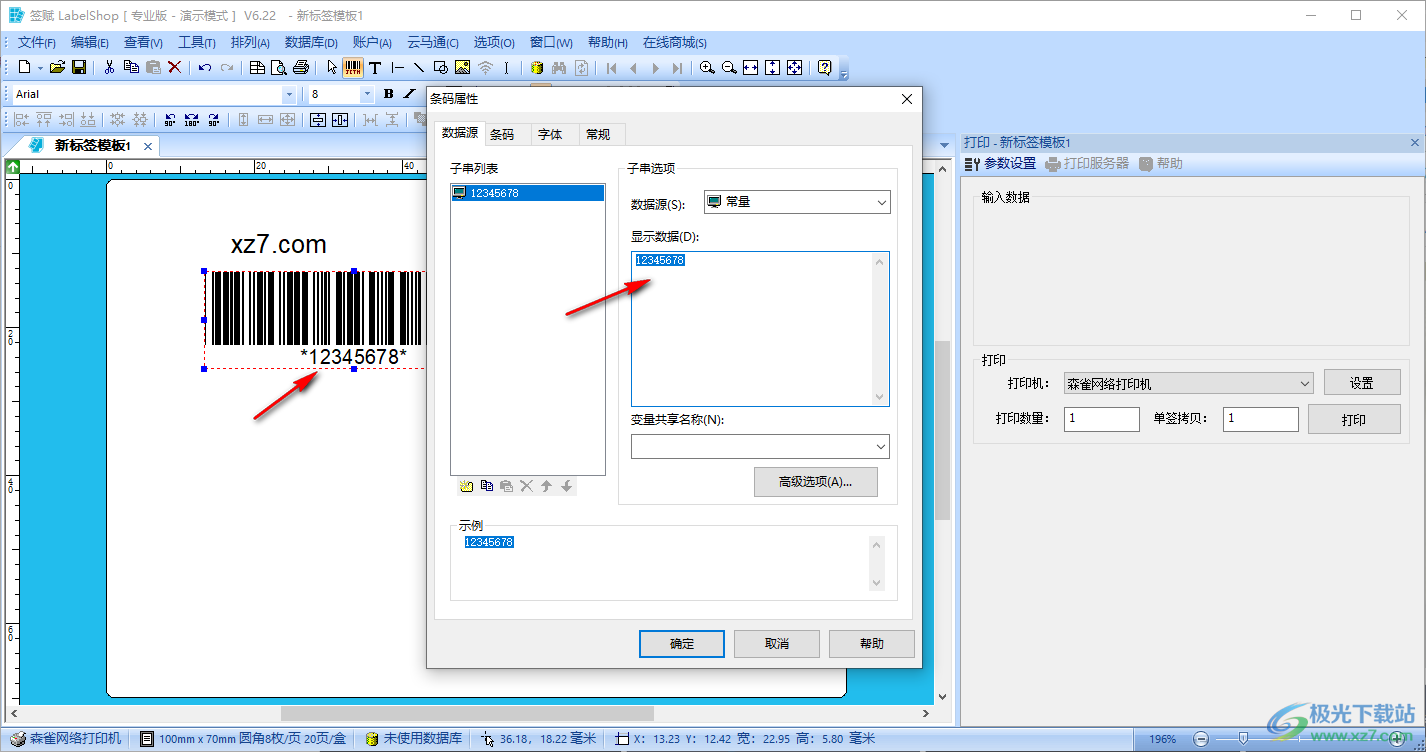Viewport: 1426px width, 752px height.
Task: Click the Undo arrow icon
Action: [205, 67]
